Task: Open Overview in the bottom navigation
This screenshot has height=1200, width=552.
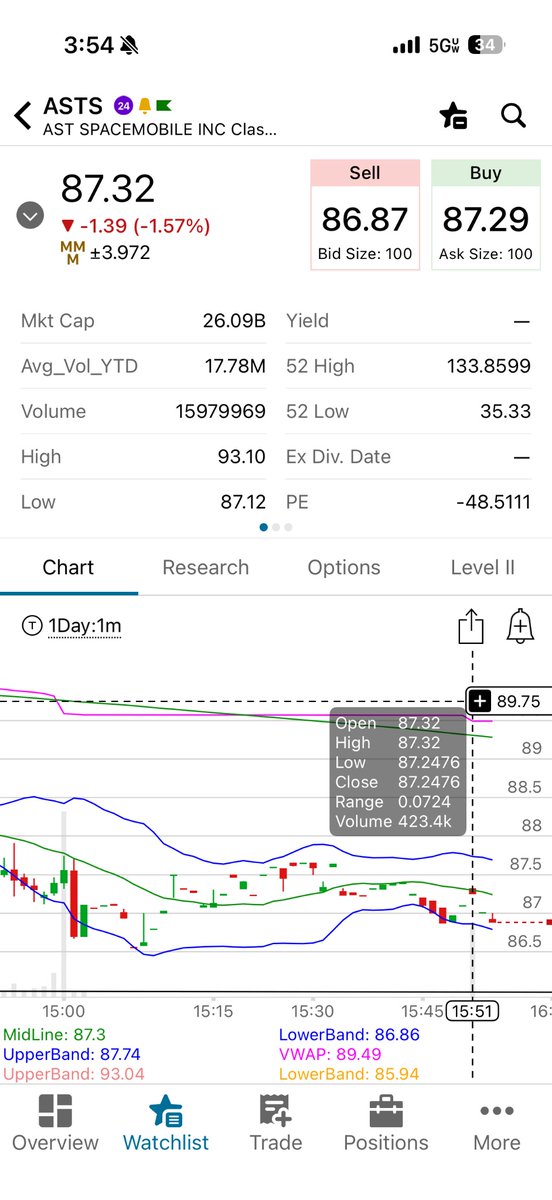Action: 55,1124
